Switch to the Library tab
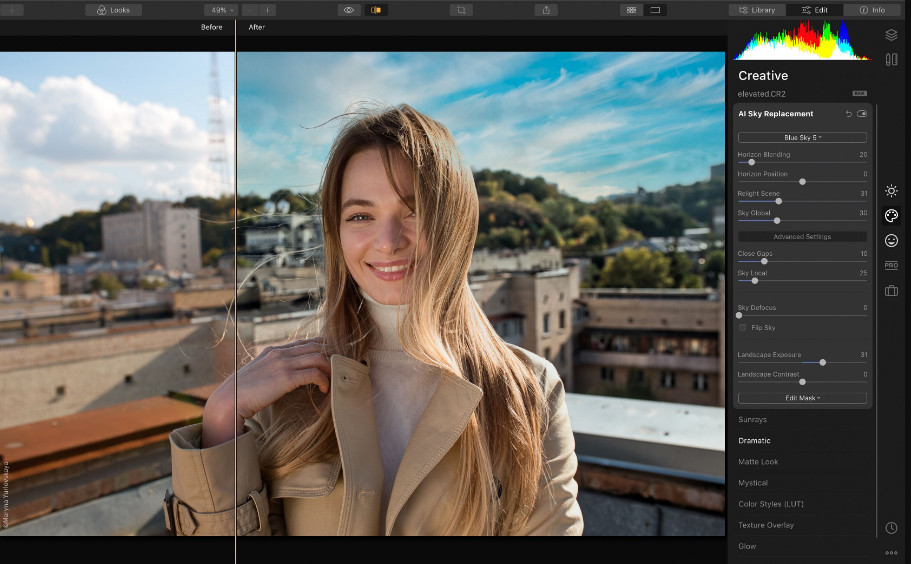 [x=757, y=10]
